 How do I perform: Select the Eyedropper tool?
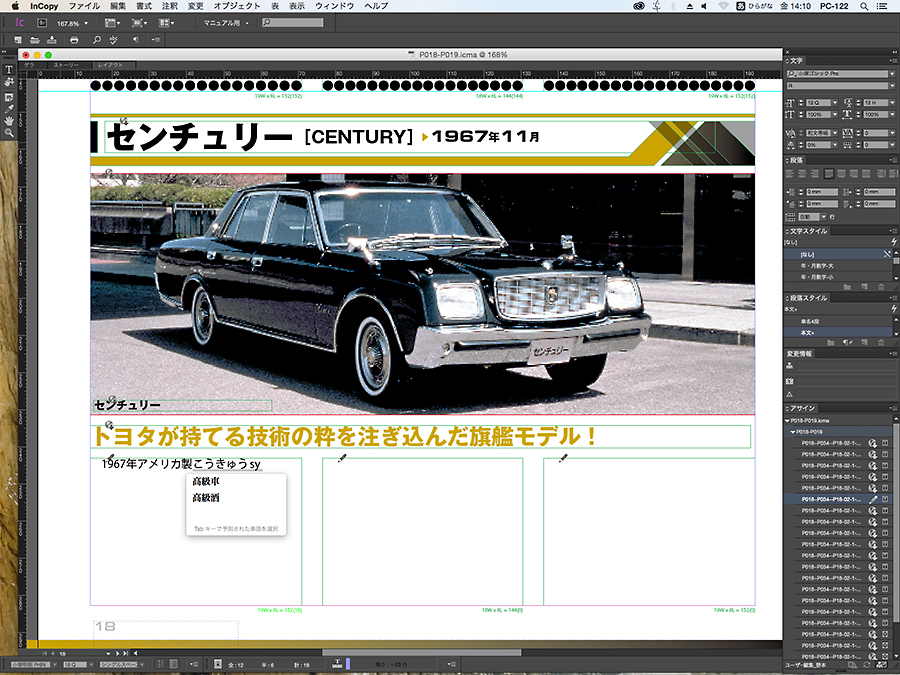click(x=9, y=108)
